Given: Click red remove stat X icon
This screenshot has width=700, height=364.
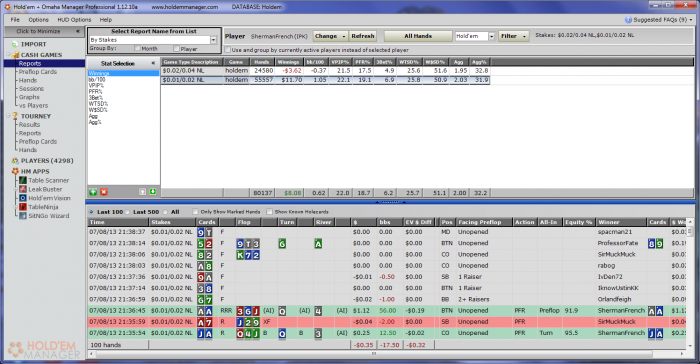Looking at the screenshot, I should (104, 192).
